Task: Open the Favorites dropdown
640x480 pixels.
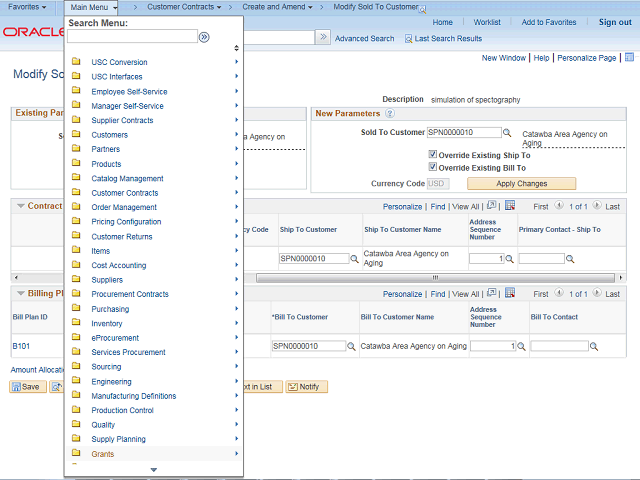Action: [27, 7]
